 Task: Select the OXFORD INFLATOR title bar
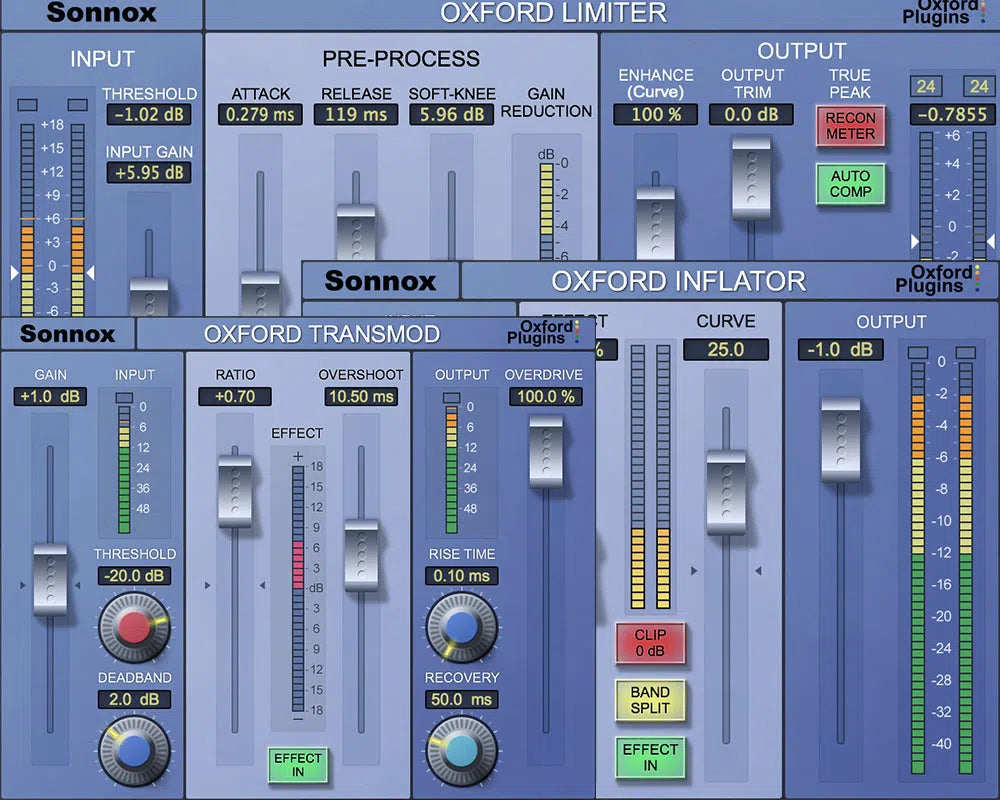678,281
